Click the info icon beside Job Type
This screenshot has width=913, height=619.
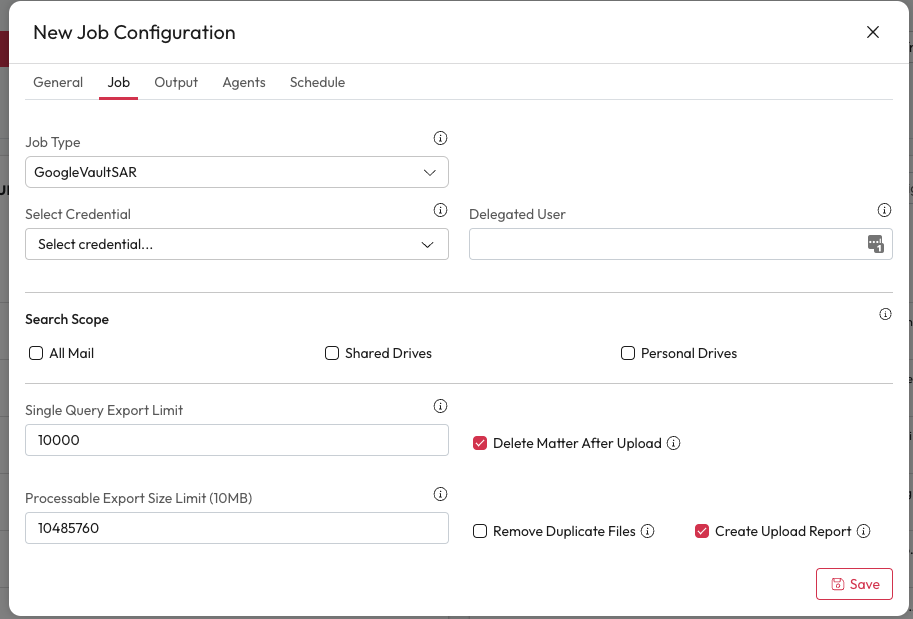point(440,139)
